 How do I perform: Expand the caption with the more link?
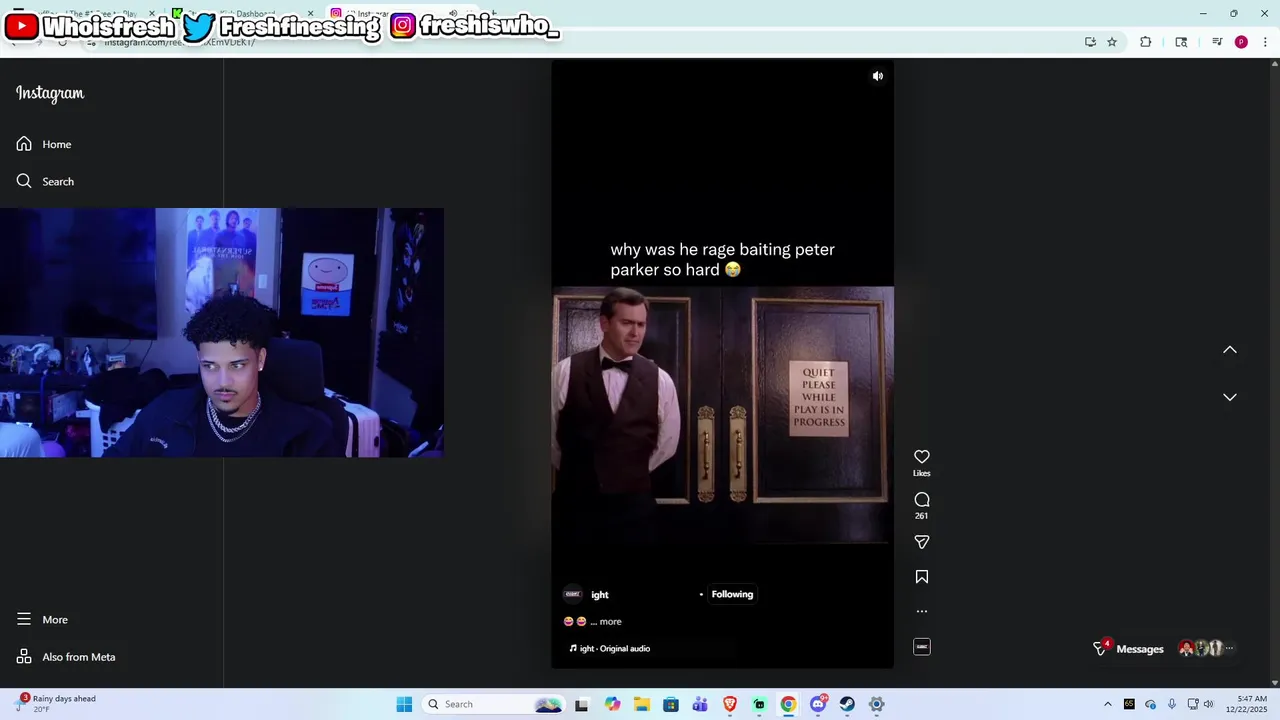(x=610, y=621)
